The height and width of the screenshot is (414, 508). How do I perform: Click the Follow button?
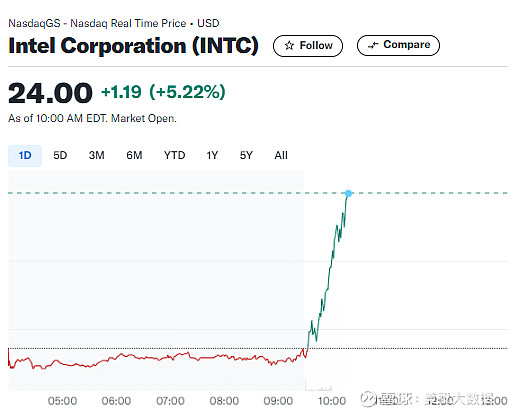[308, 46]
